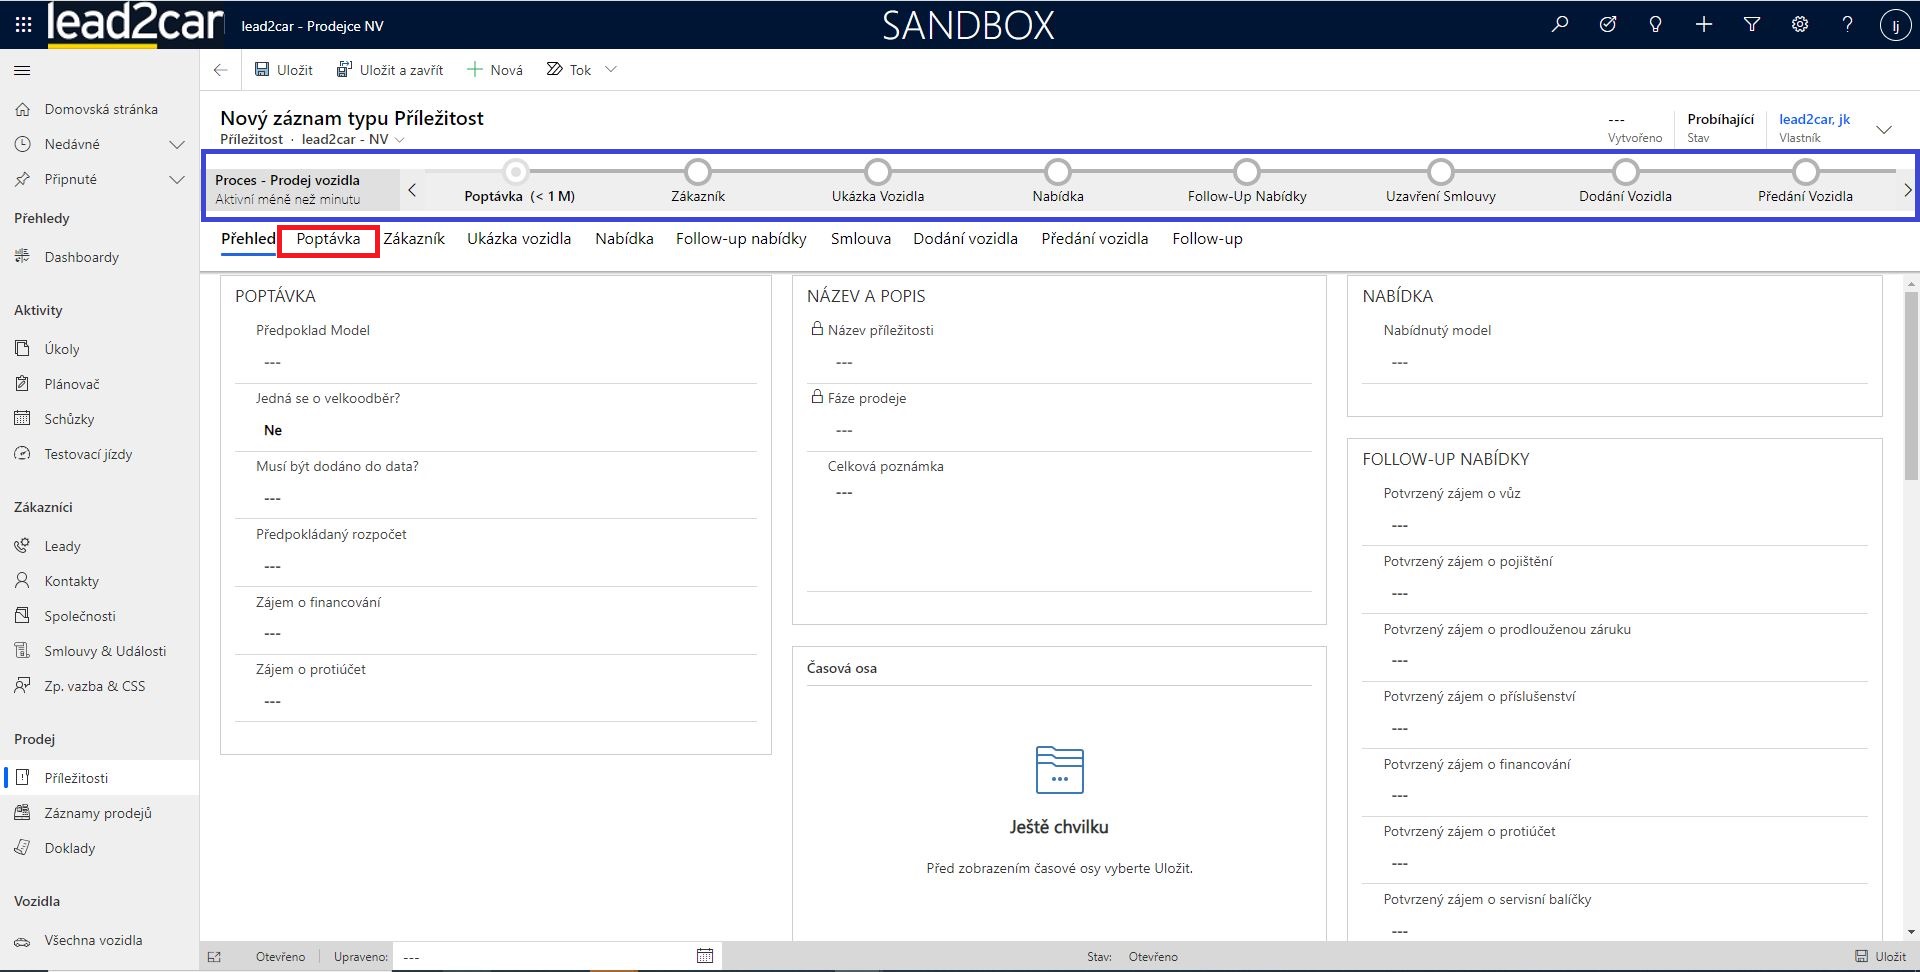Image resolution: width=1920 pixels, height=972 pixels.
Task: Select the Nabídka stage circle in process bar
Action: [1057, 173]
